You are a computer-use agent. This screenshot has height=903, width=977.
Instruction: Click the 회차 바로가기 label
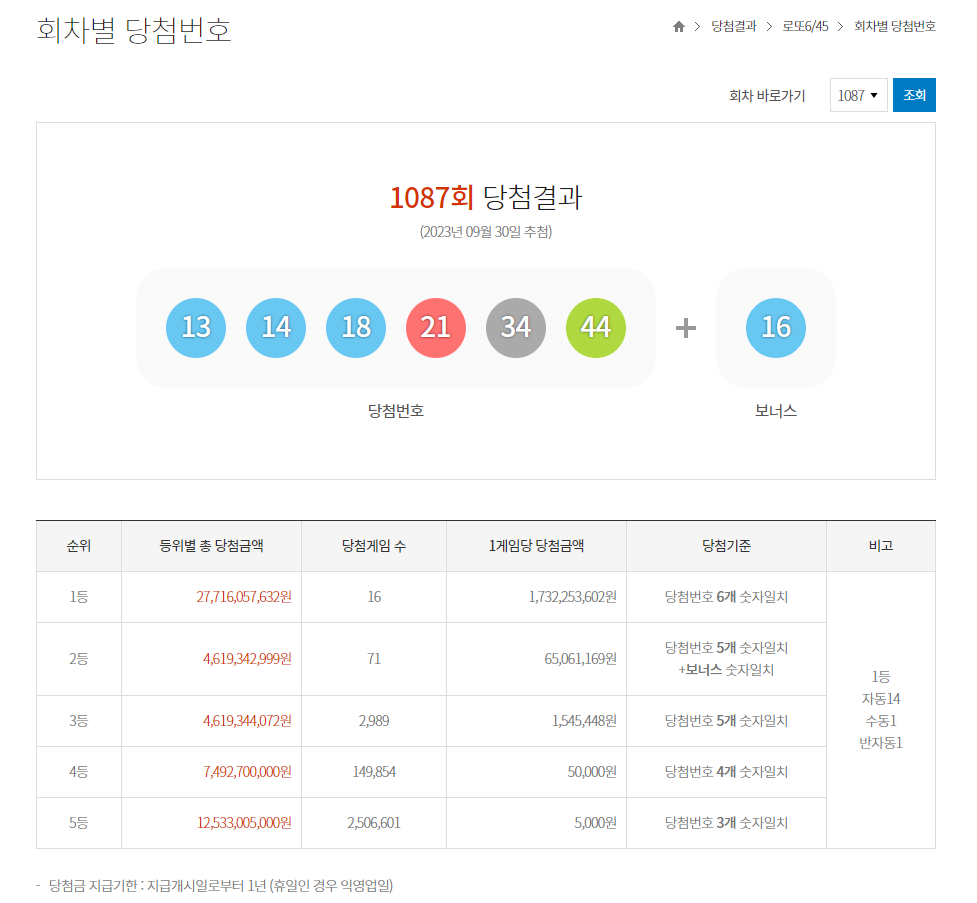tap(767, 96)
